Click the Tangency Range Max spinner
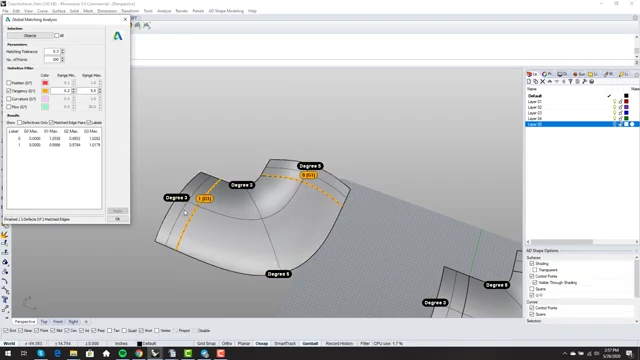Screen dimensions: 640x360 pos(100,91)
